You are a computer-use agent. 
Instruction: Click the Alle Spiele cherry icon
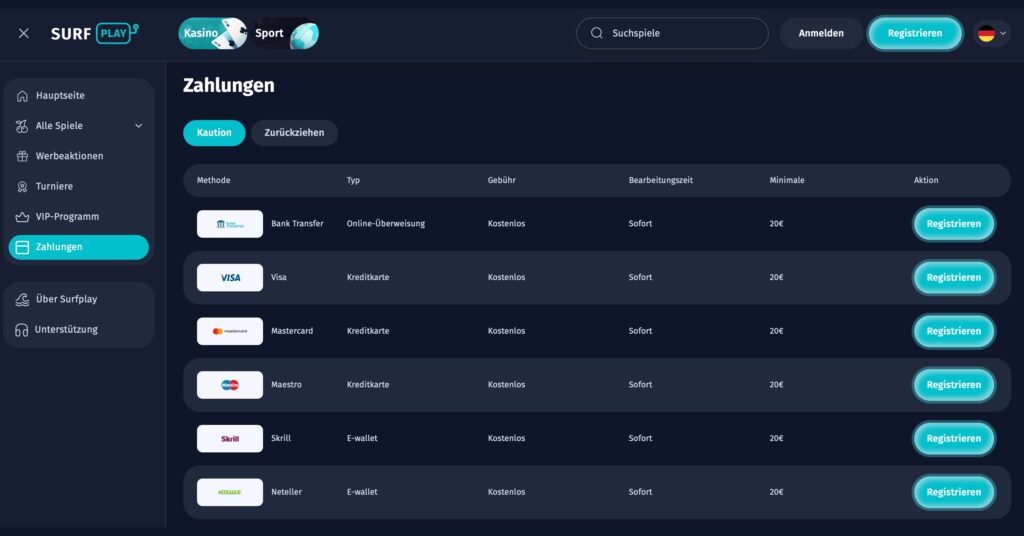click(x=22, y=126)
